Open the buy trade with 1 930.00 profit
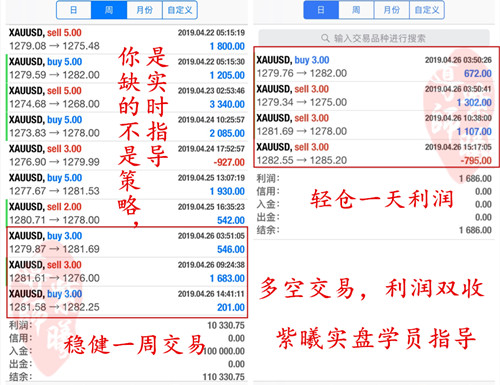This screenshot has width=500, height=385. [x=127, y=184]
